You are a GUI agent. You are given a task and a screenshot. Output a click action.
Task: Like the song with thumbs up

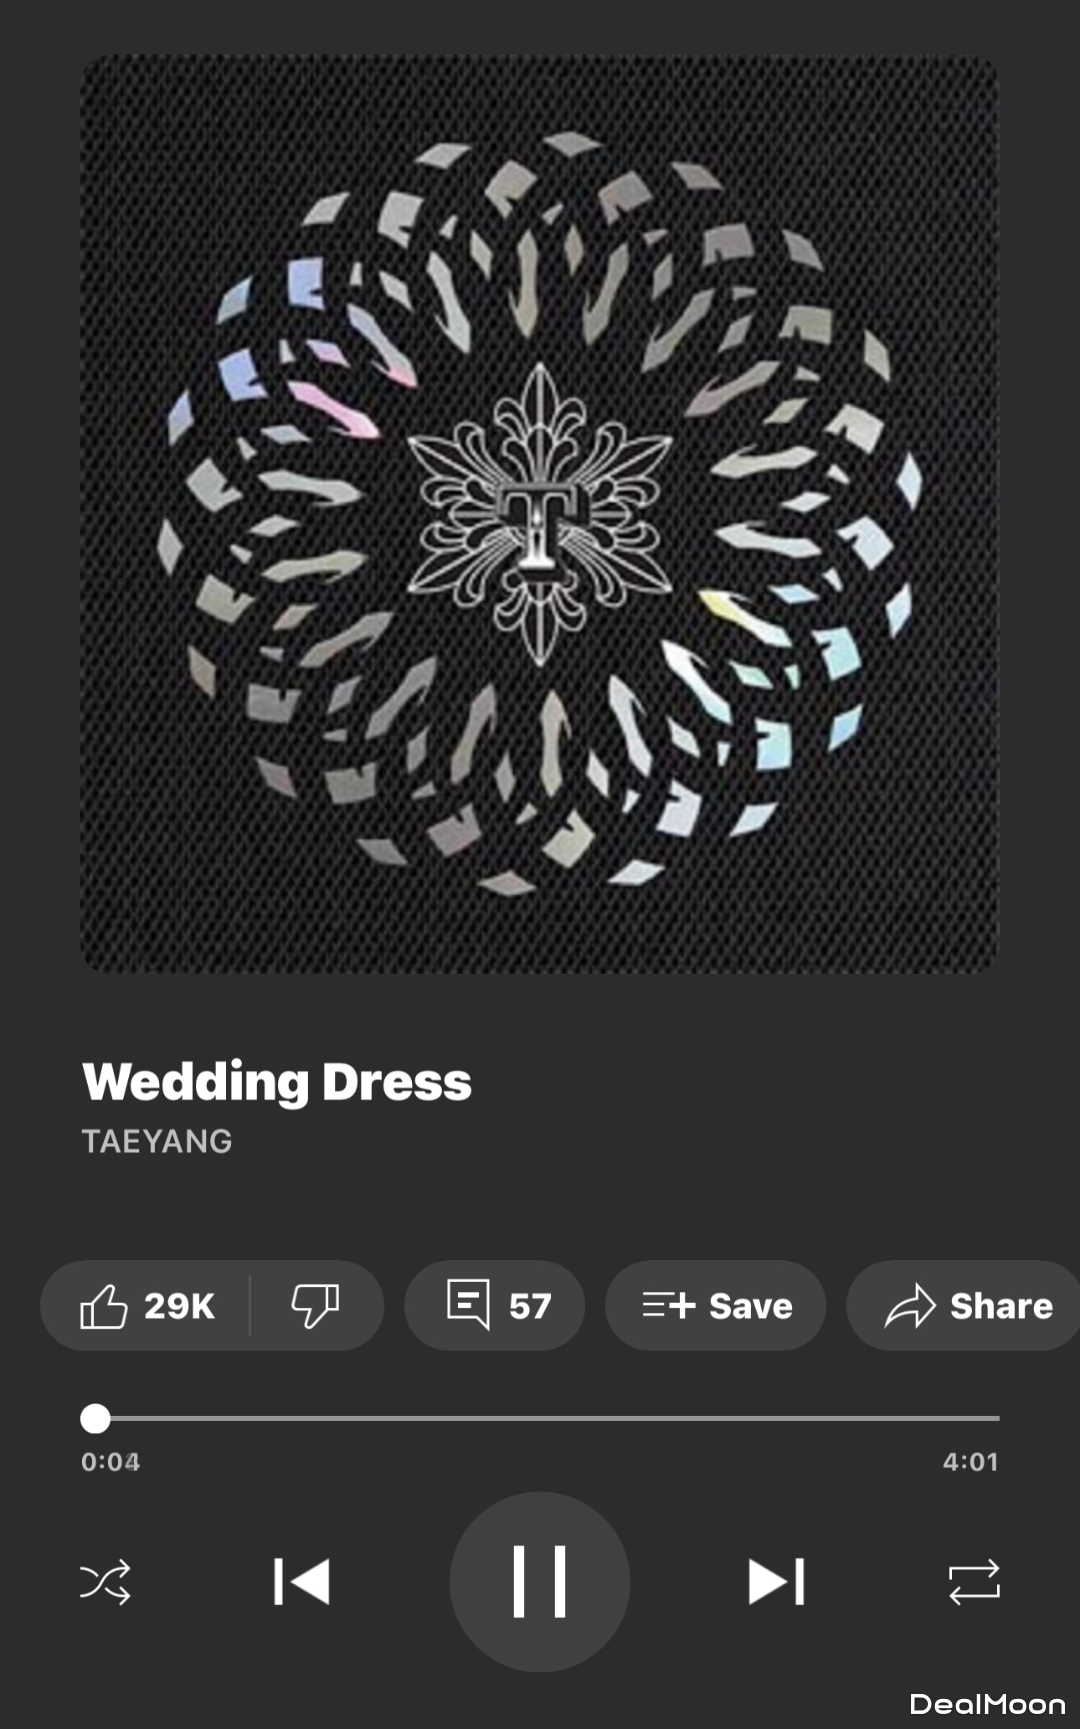[x=146, y=1306]
